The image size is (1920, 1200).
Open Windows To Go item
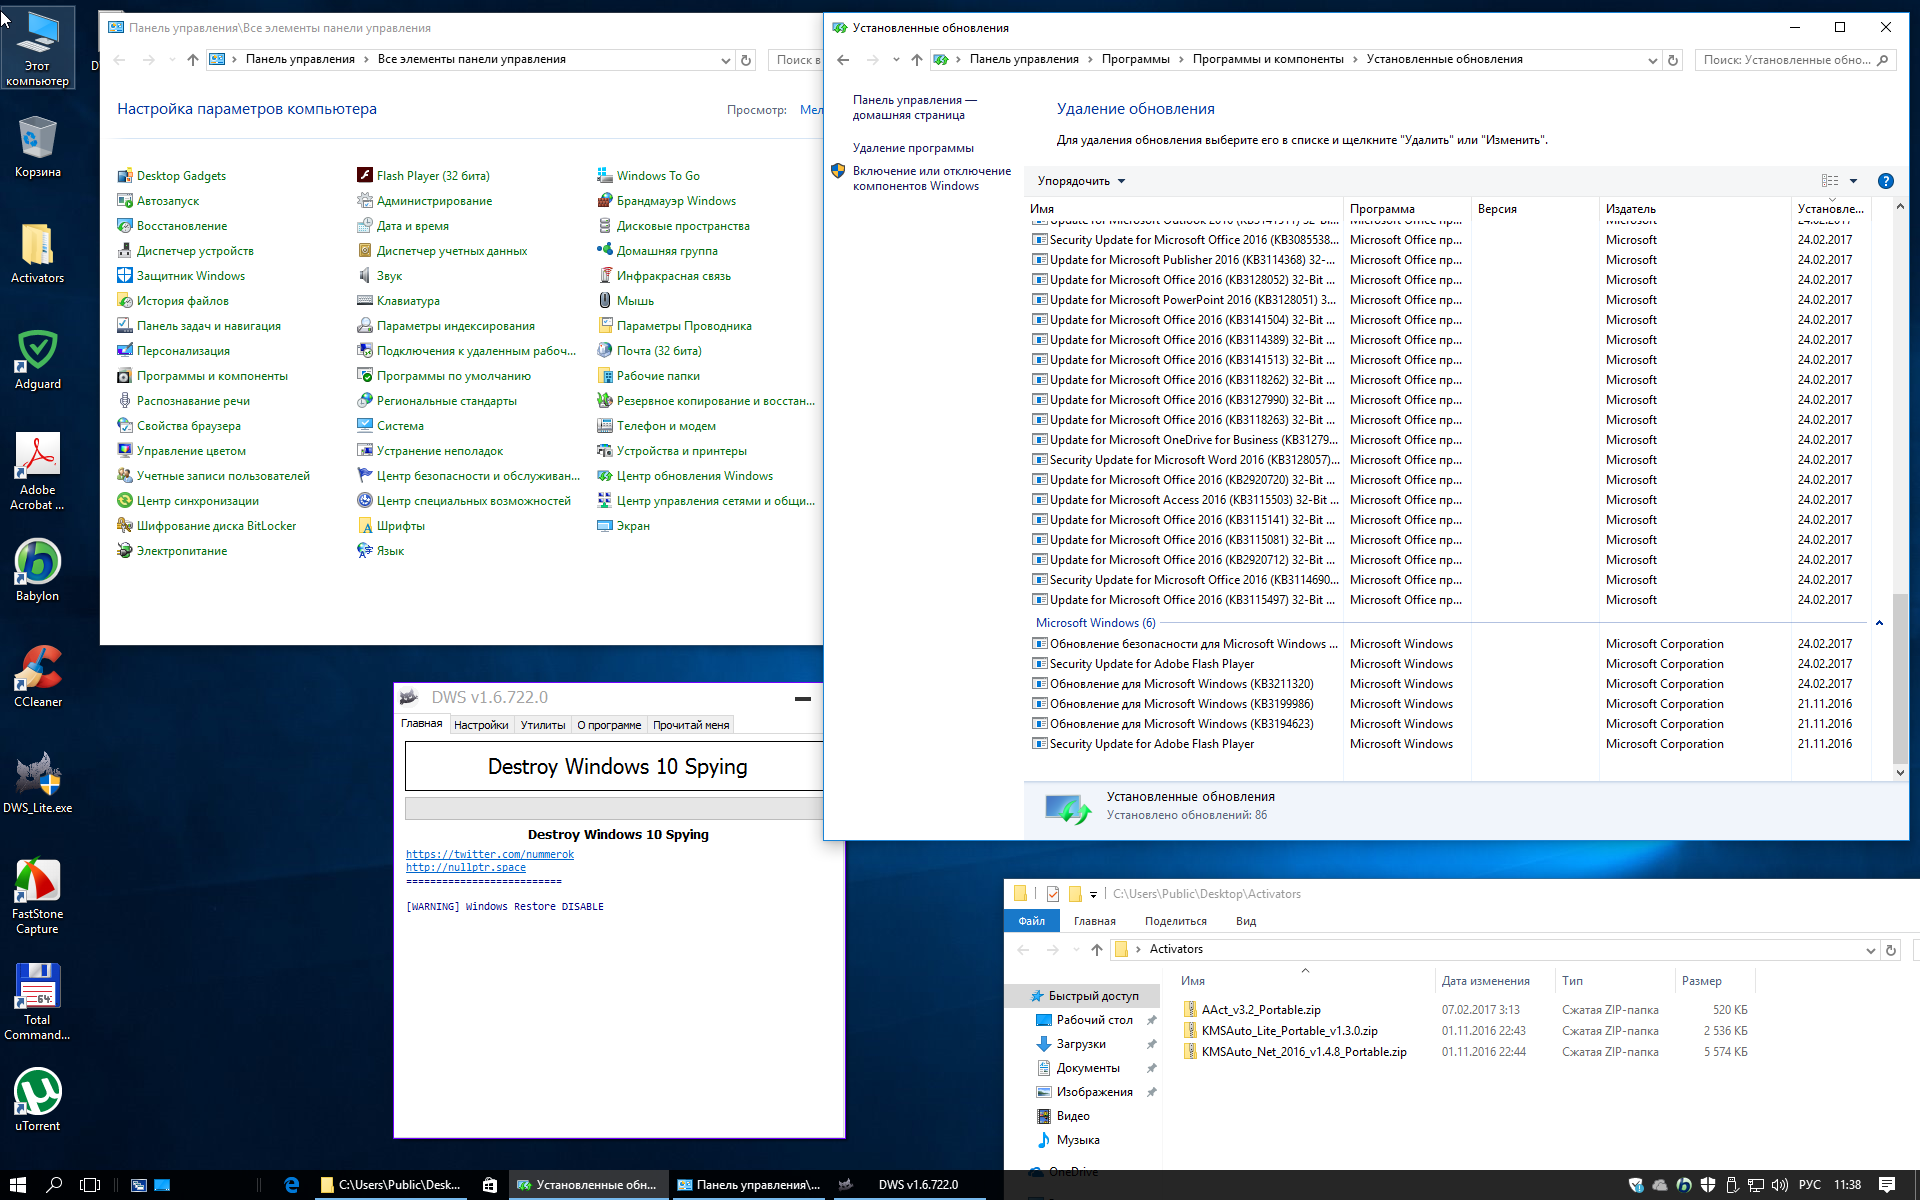649,176
